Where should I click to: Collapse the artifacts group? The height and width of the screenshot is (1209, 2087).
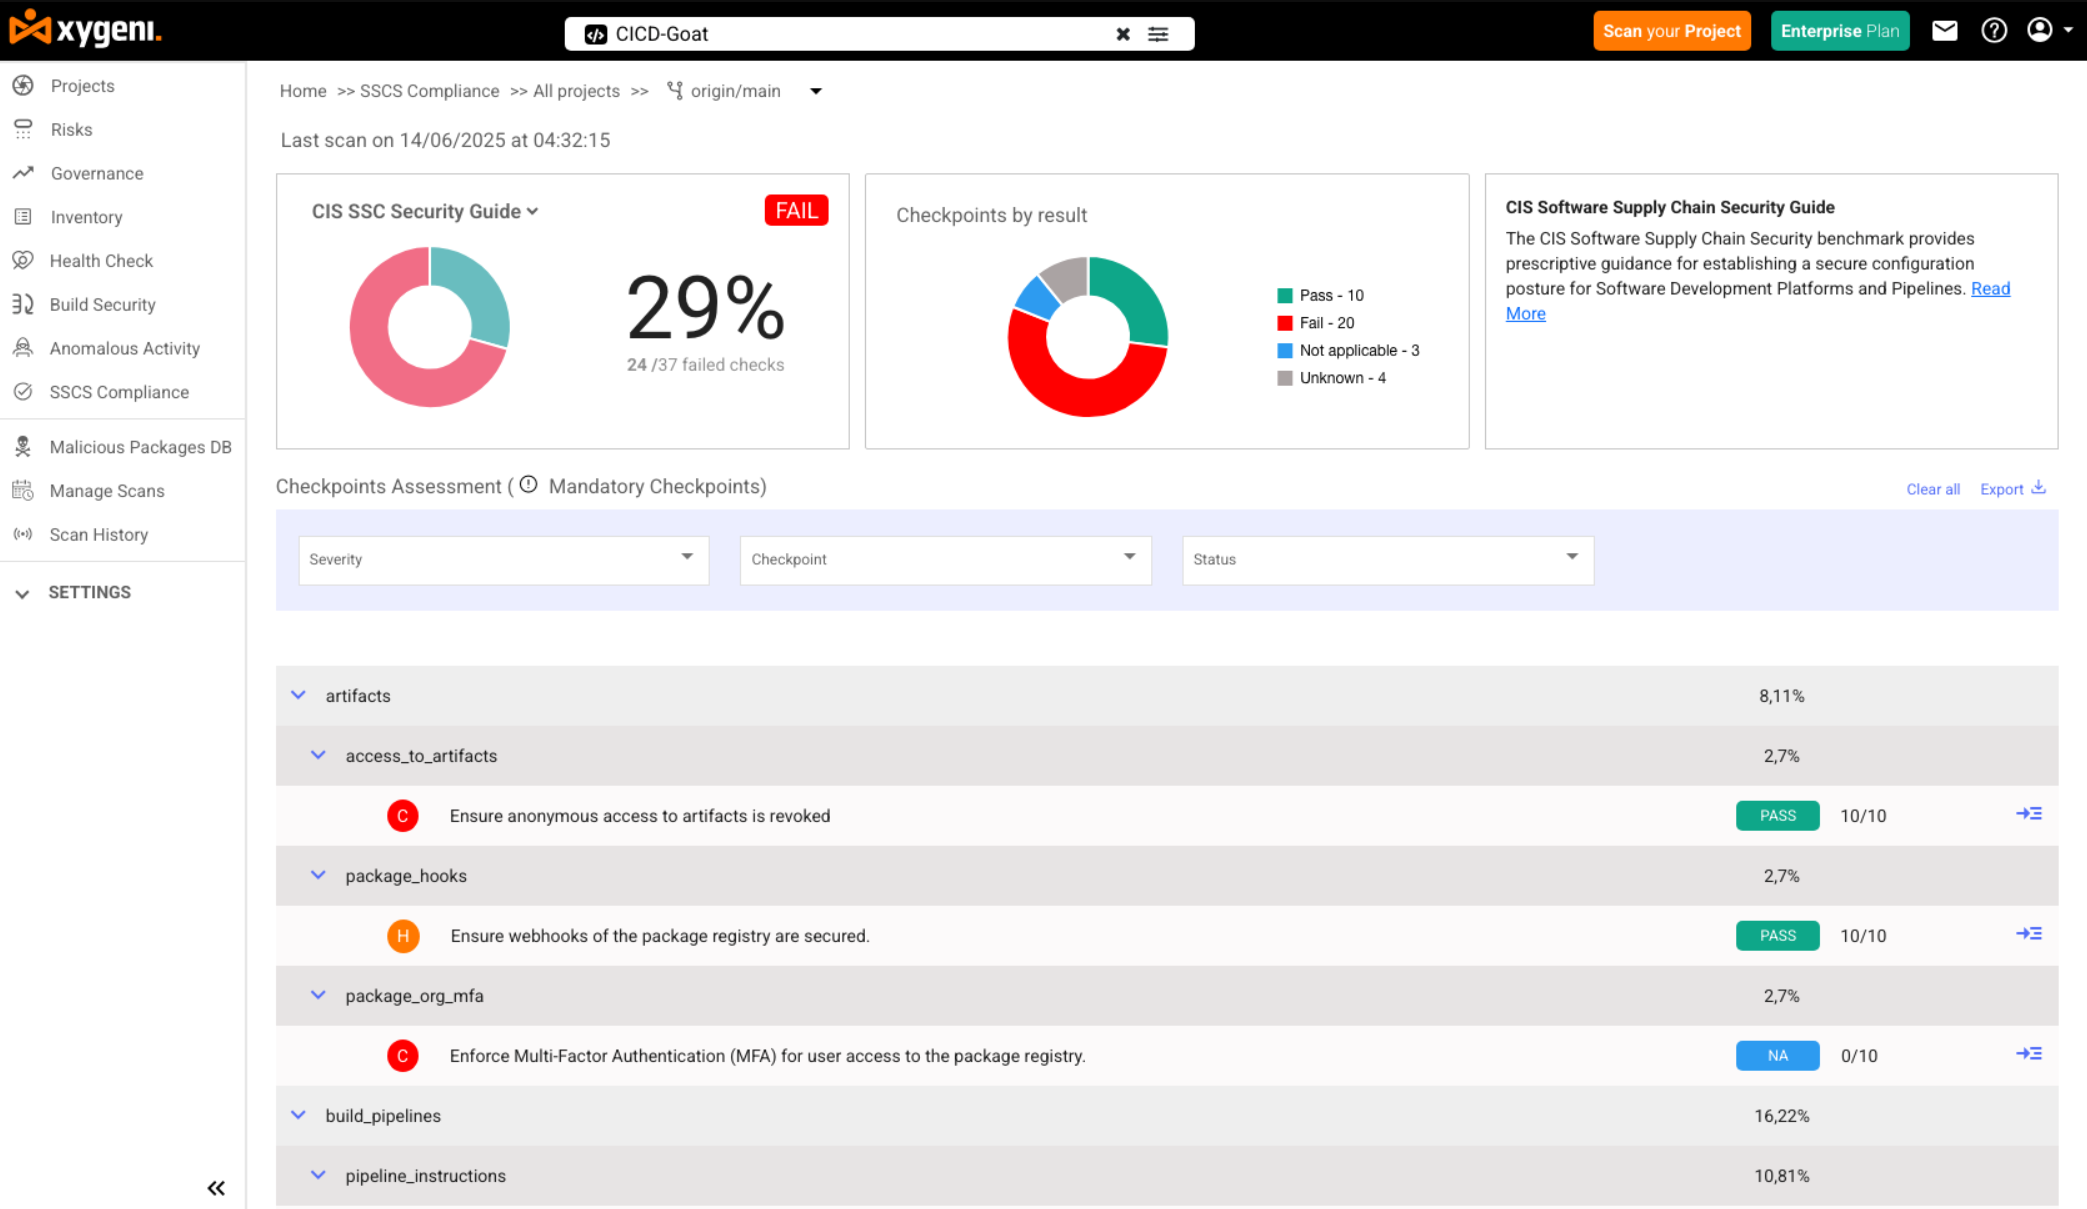coord(298,695)
